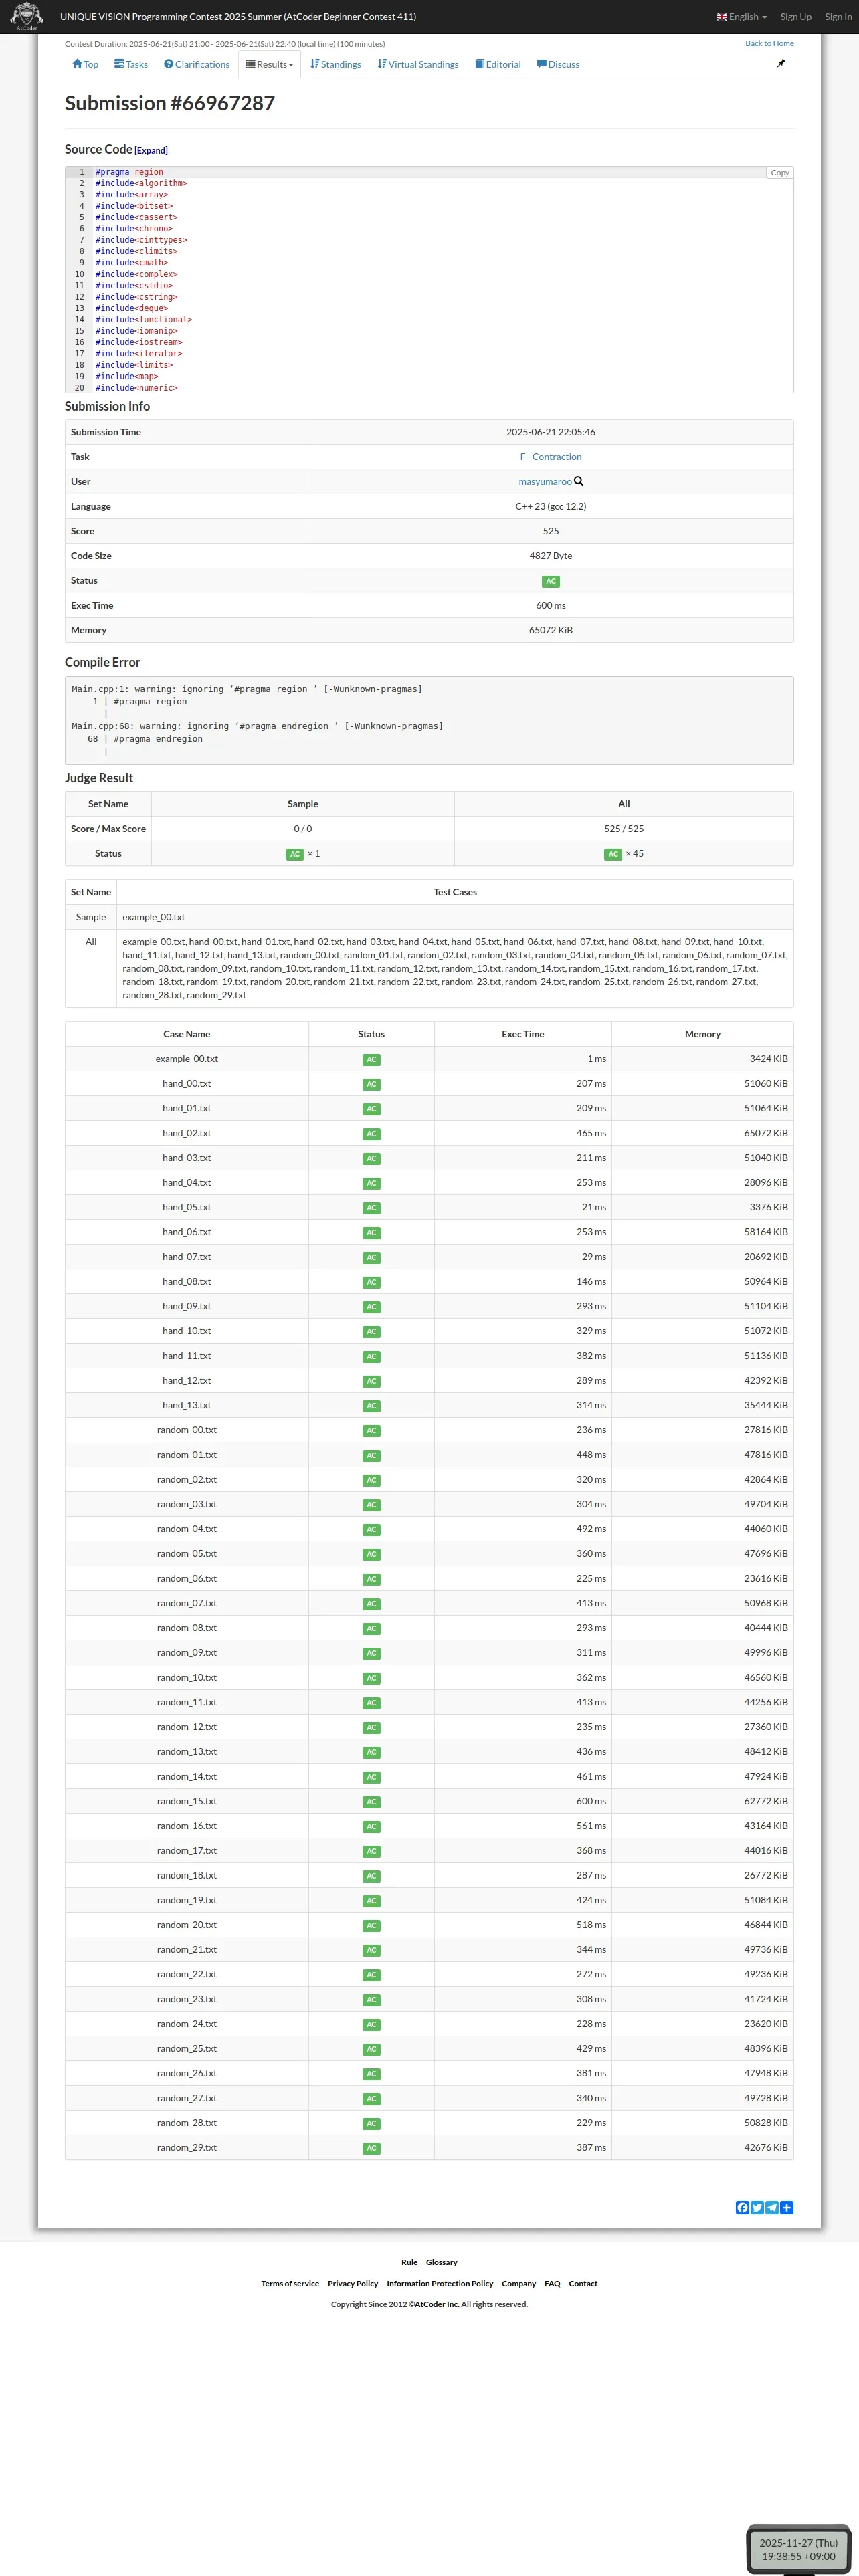Open Information Protection Policy link
Screen dimensions: 859x2576
[x=440, y=2283]
